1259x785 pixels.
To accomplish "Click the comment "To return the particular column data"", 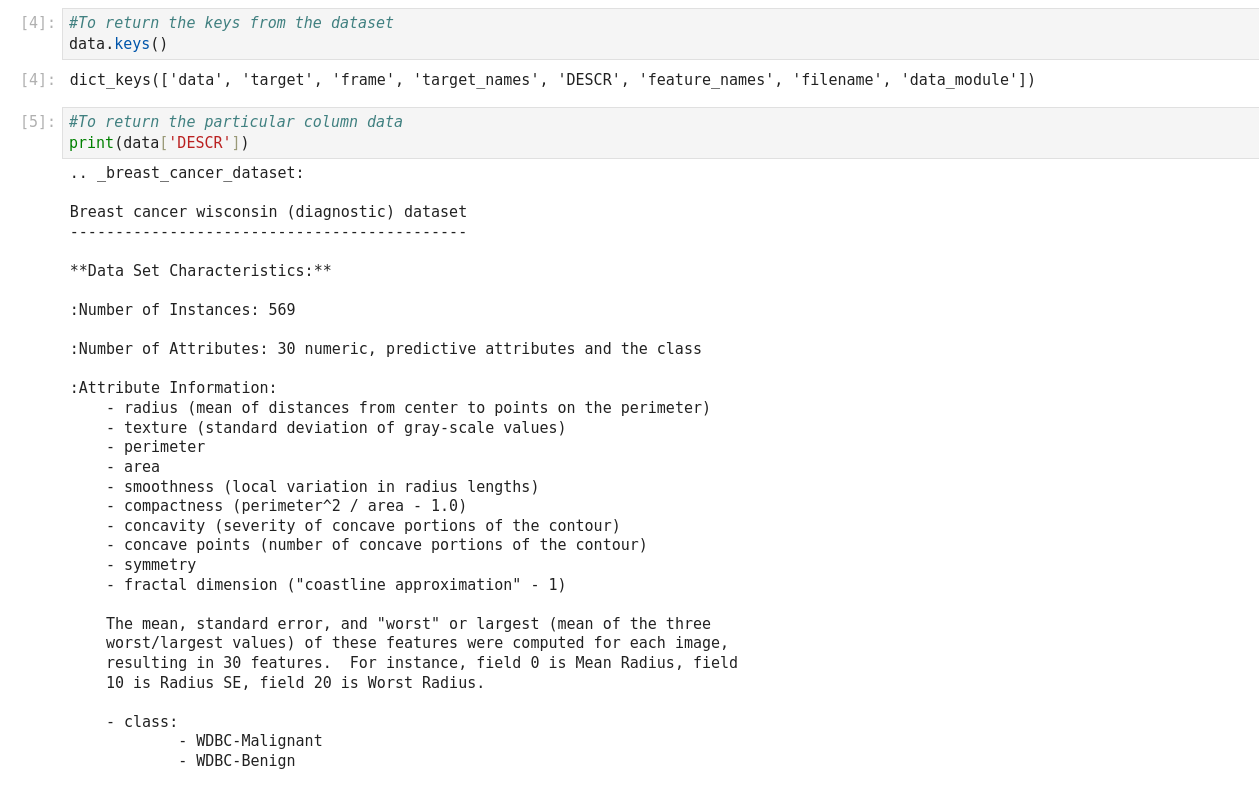I will point(236,122).
